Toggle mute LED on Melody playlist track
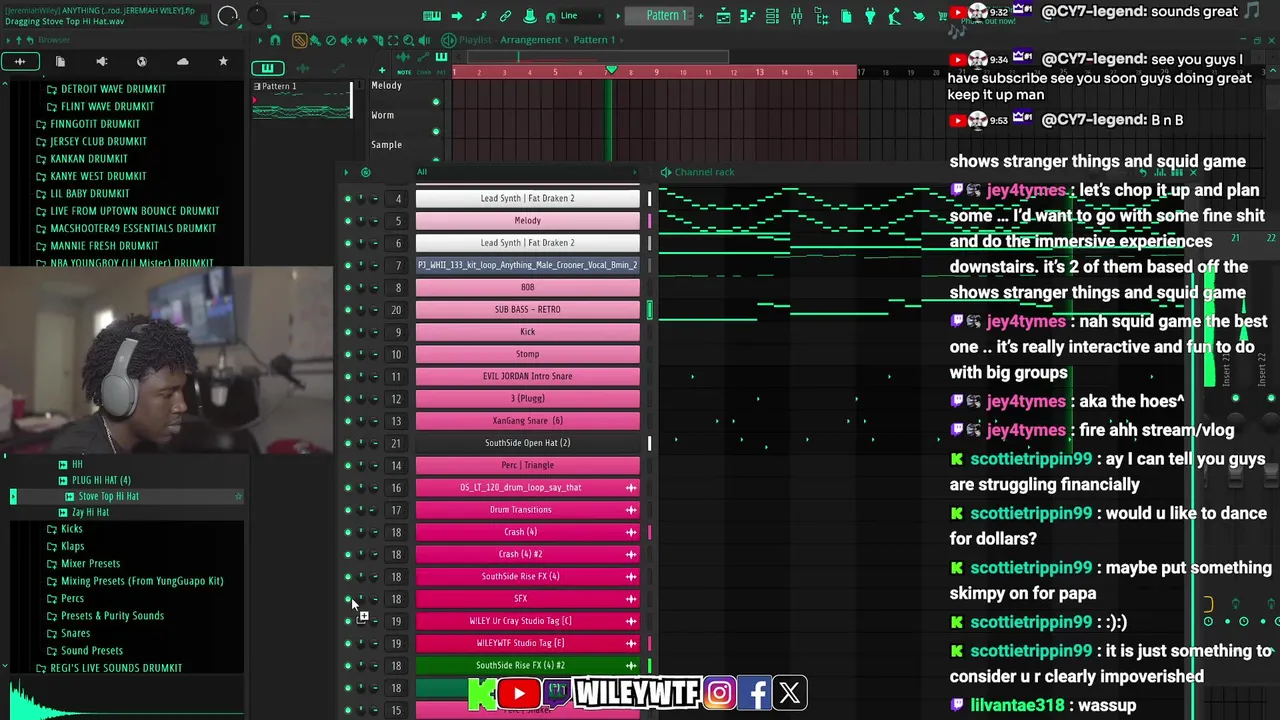Viewport: 1280px width, 720px height. click(x=436, y=101)
